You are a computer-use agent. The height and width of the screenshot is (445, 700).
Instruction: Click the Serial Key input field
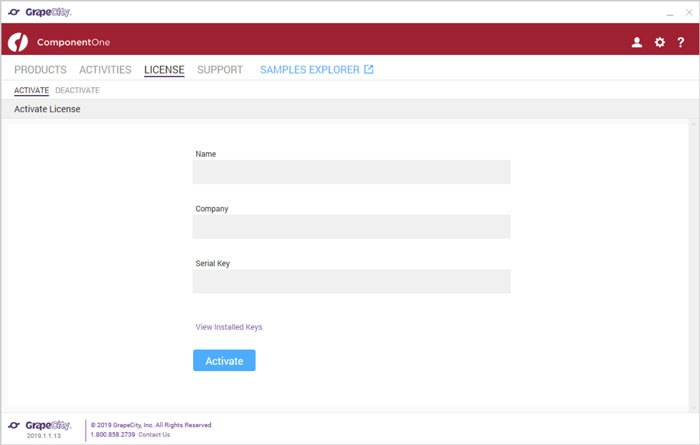click(x=351, y=281)
